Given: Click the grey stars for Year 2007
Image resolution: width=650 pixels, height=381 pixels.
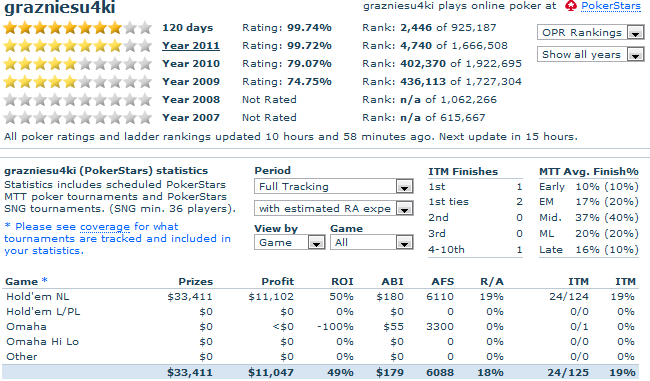Looking at the screenshot, I should (78, 118).
